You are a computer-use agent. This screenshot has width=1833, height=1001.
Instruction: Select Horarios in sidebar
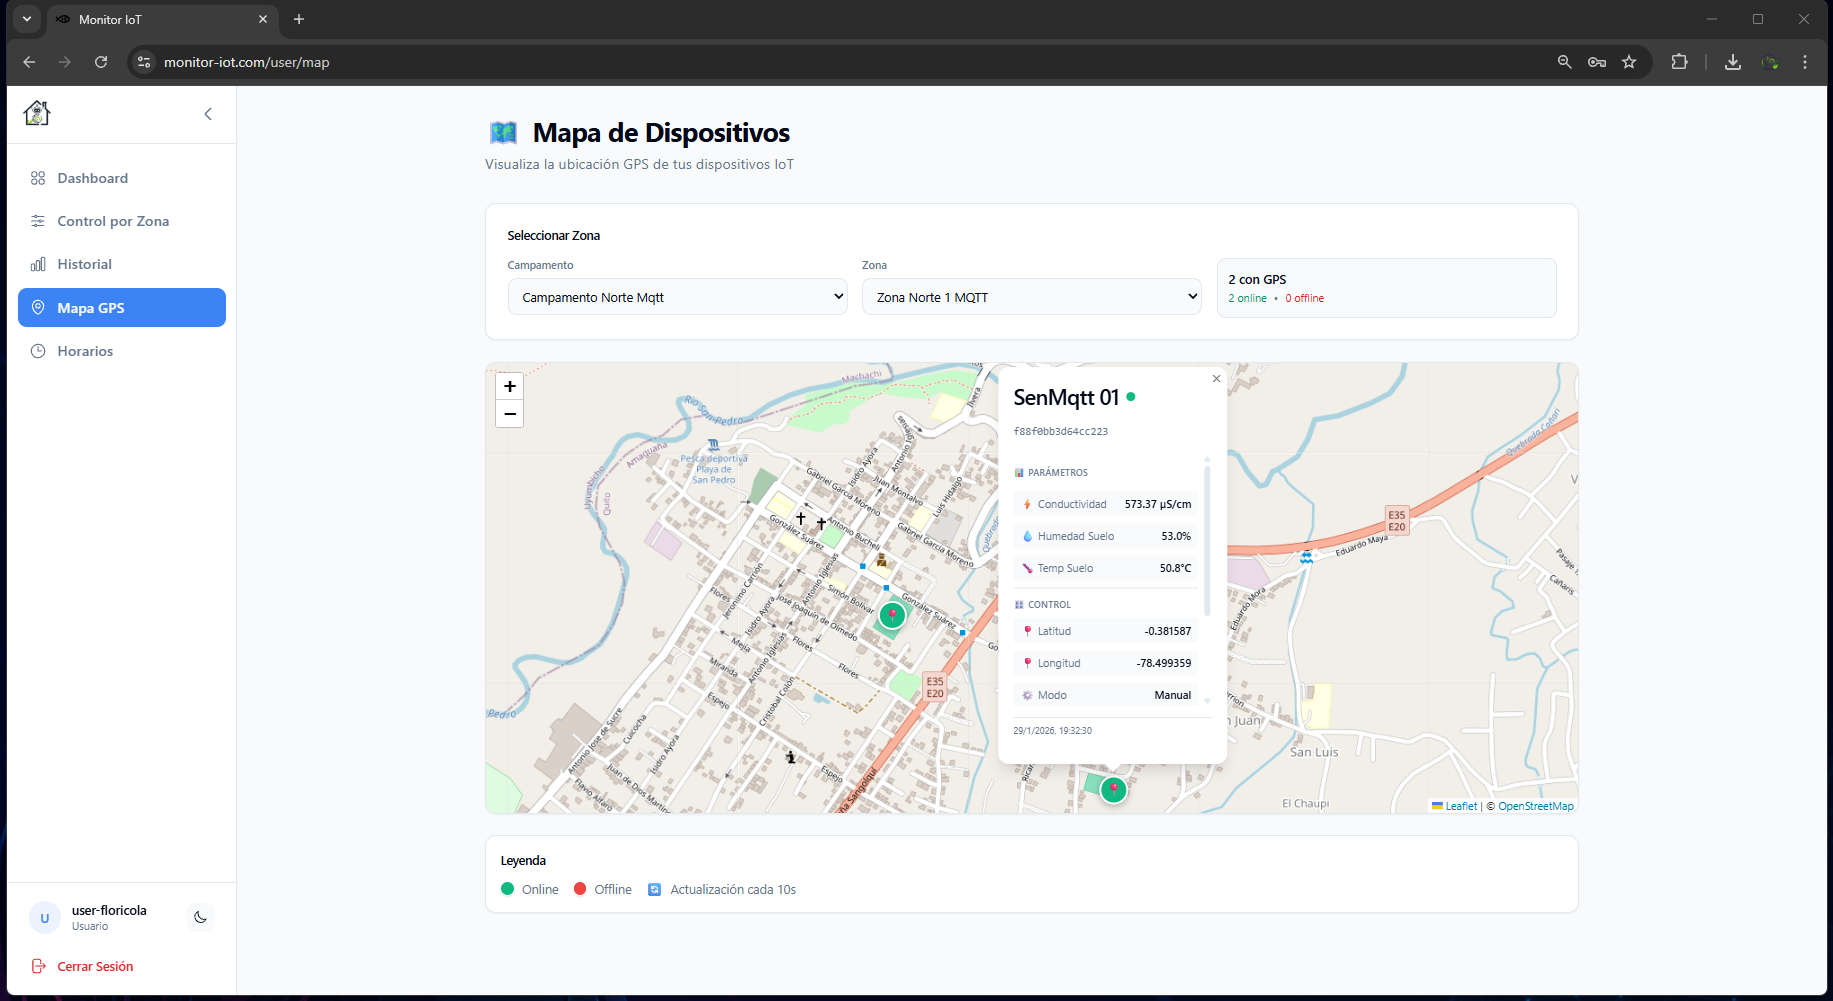pos(85,351)
